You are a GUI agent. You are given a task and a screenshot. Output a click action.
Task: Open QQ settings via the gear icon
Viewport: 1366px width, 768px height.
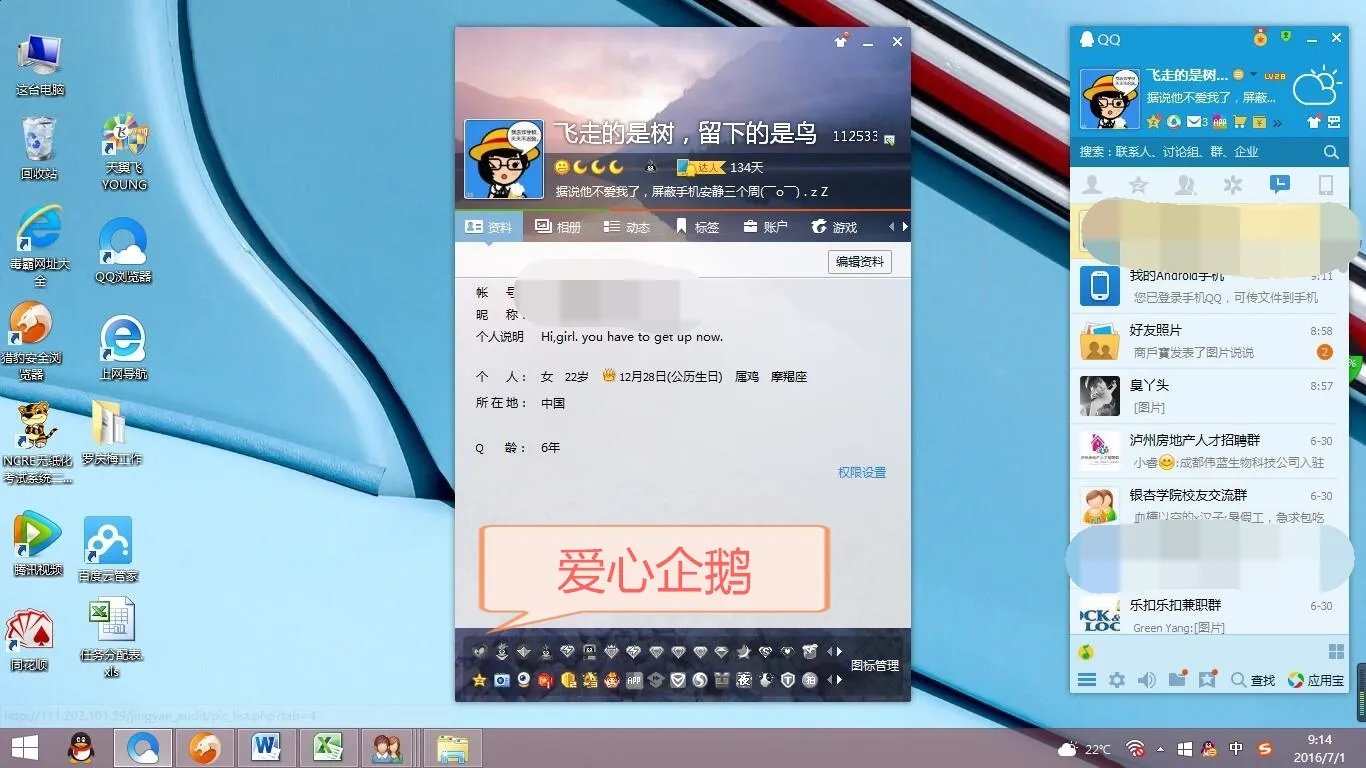1118,680
